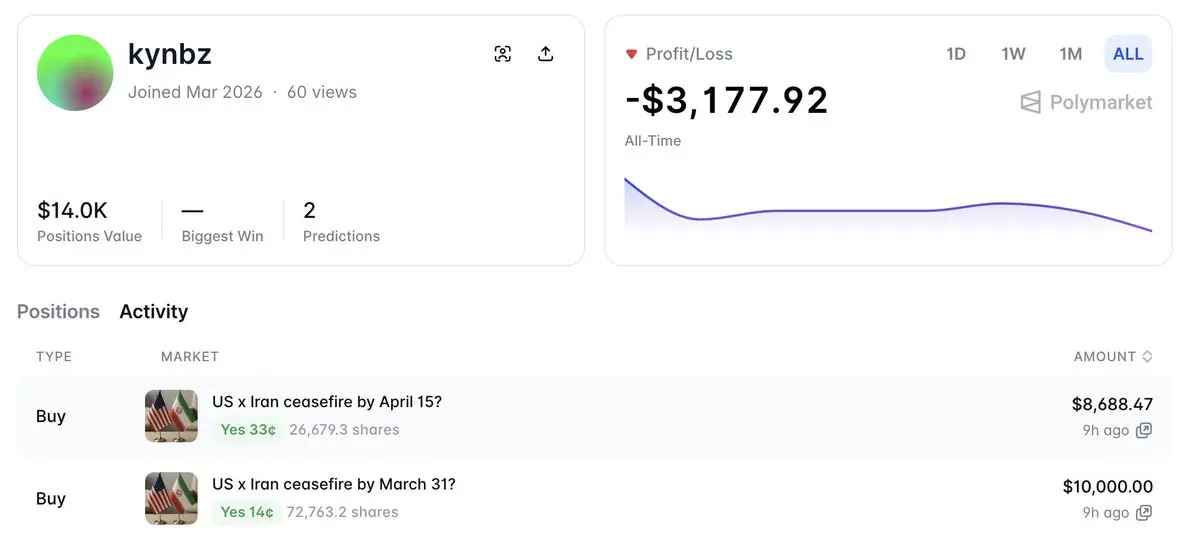Switch to the Positions tab
Screen dimensions: 1200x554
(x=58, y=312)
